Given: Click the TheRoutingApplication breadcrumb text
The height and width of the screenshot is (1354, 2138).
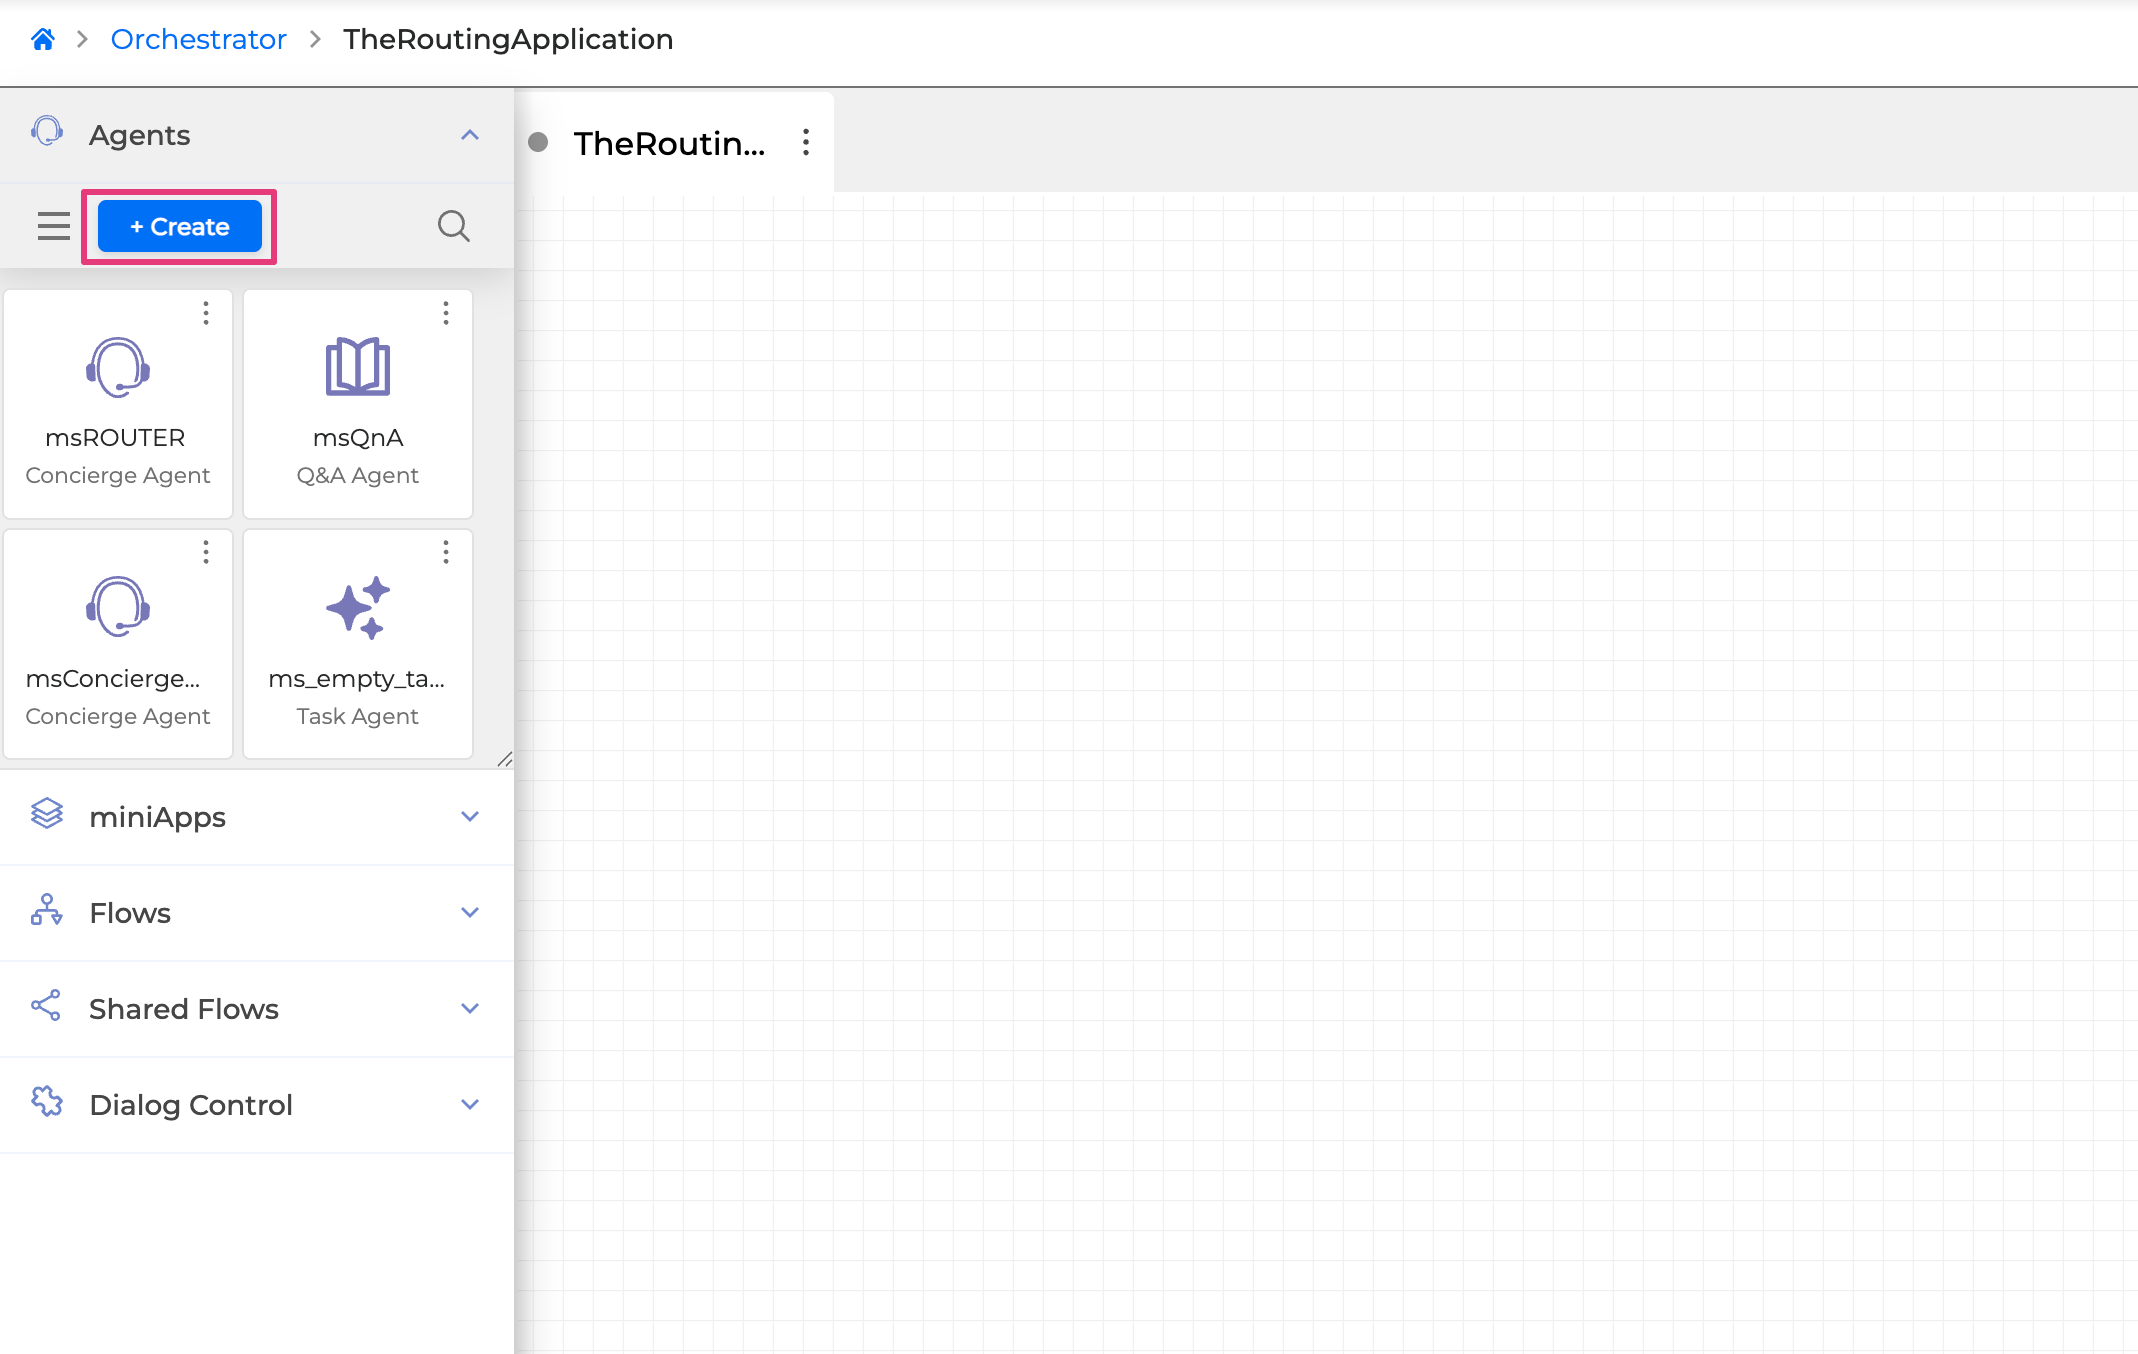Looking at the screenshot, I should point(508,39).
